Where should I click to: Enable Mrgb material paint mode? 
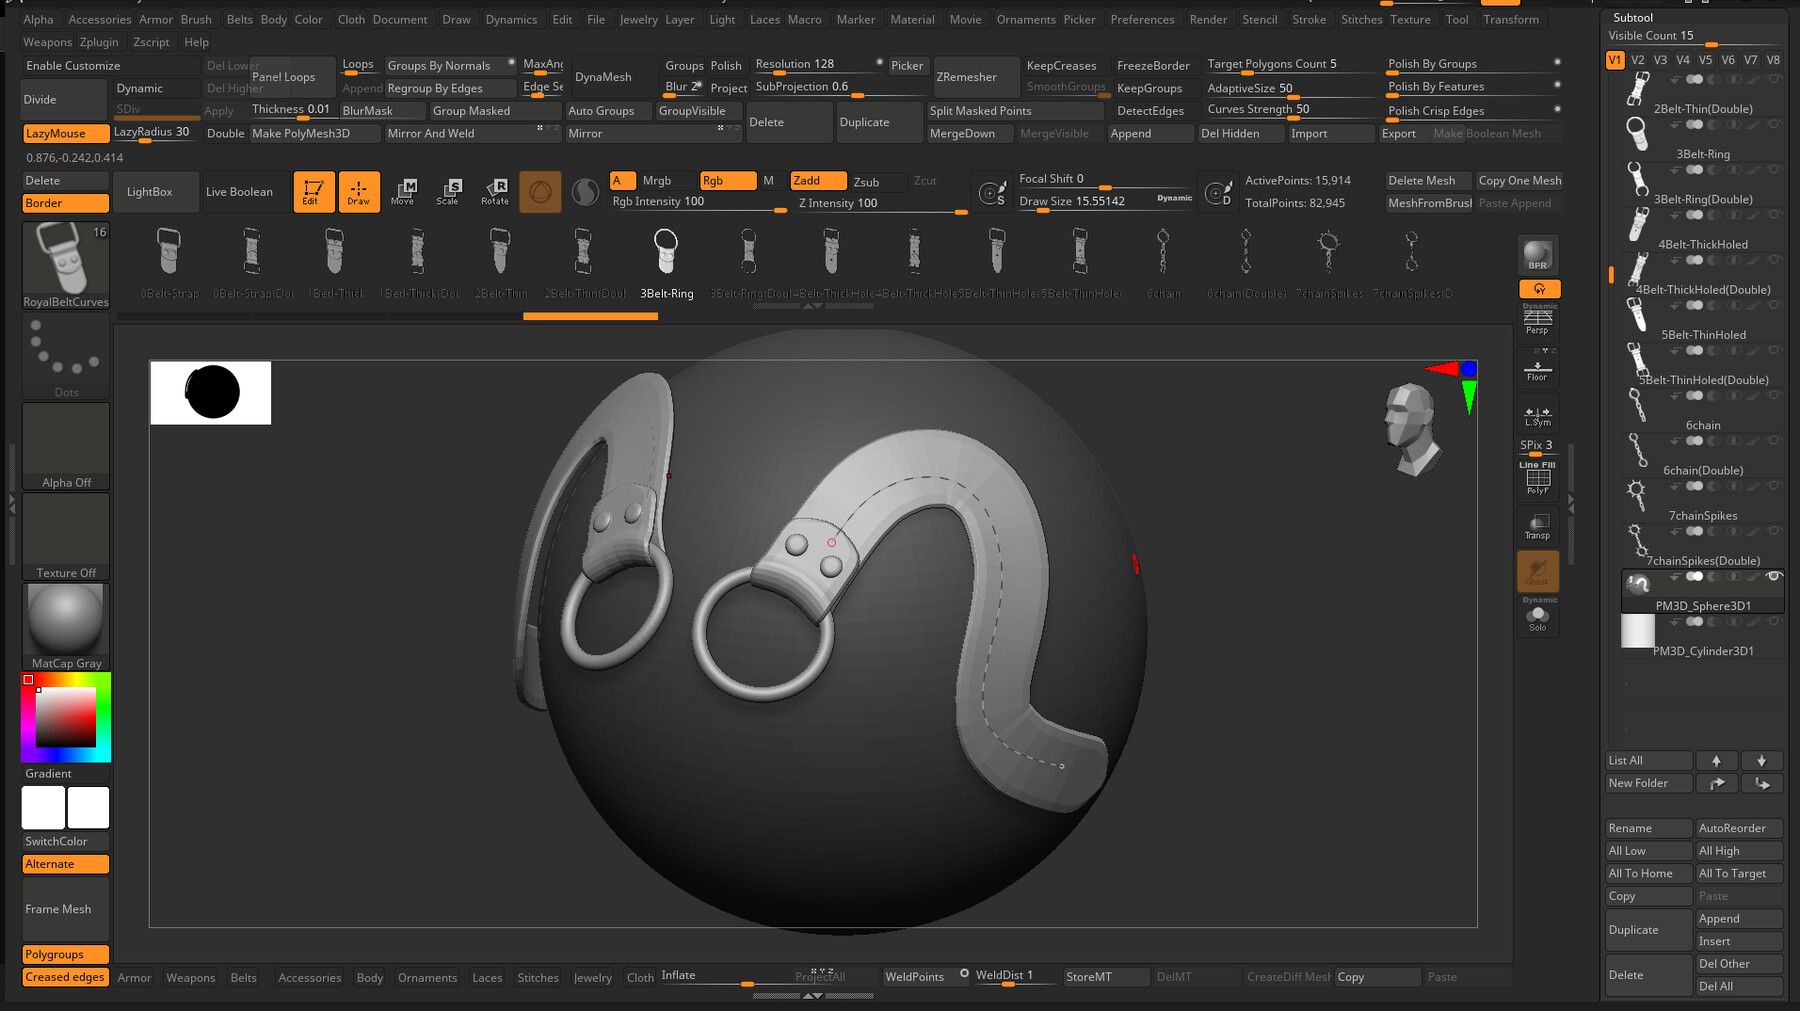657,181
